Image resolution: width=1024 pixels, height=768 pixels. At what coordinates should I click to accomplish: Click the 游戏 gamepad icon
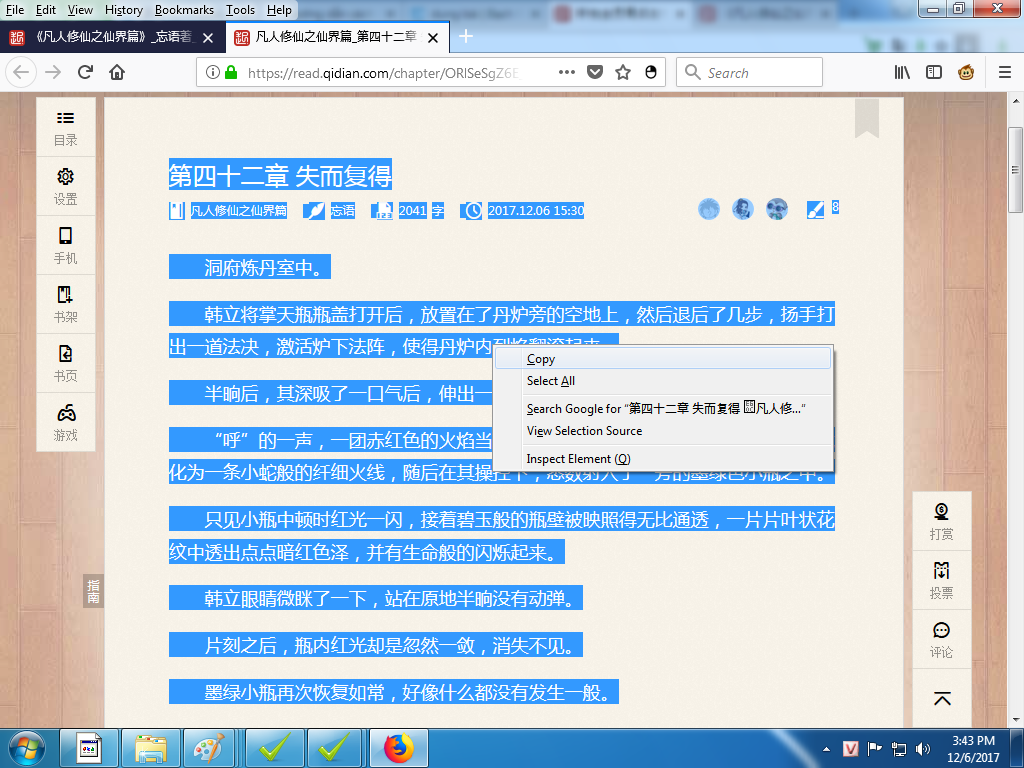click(x=66, y=422)
